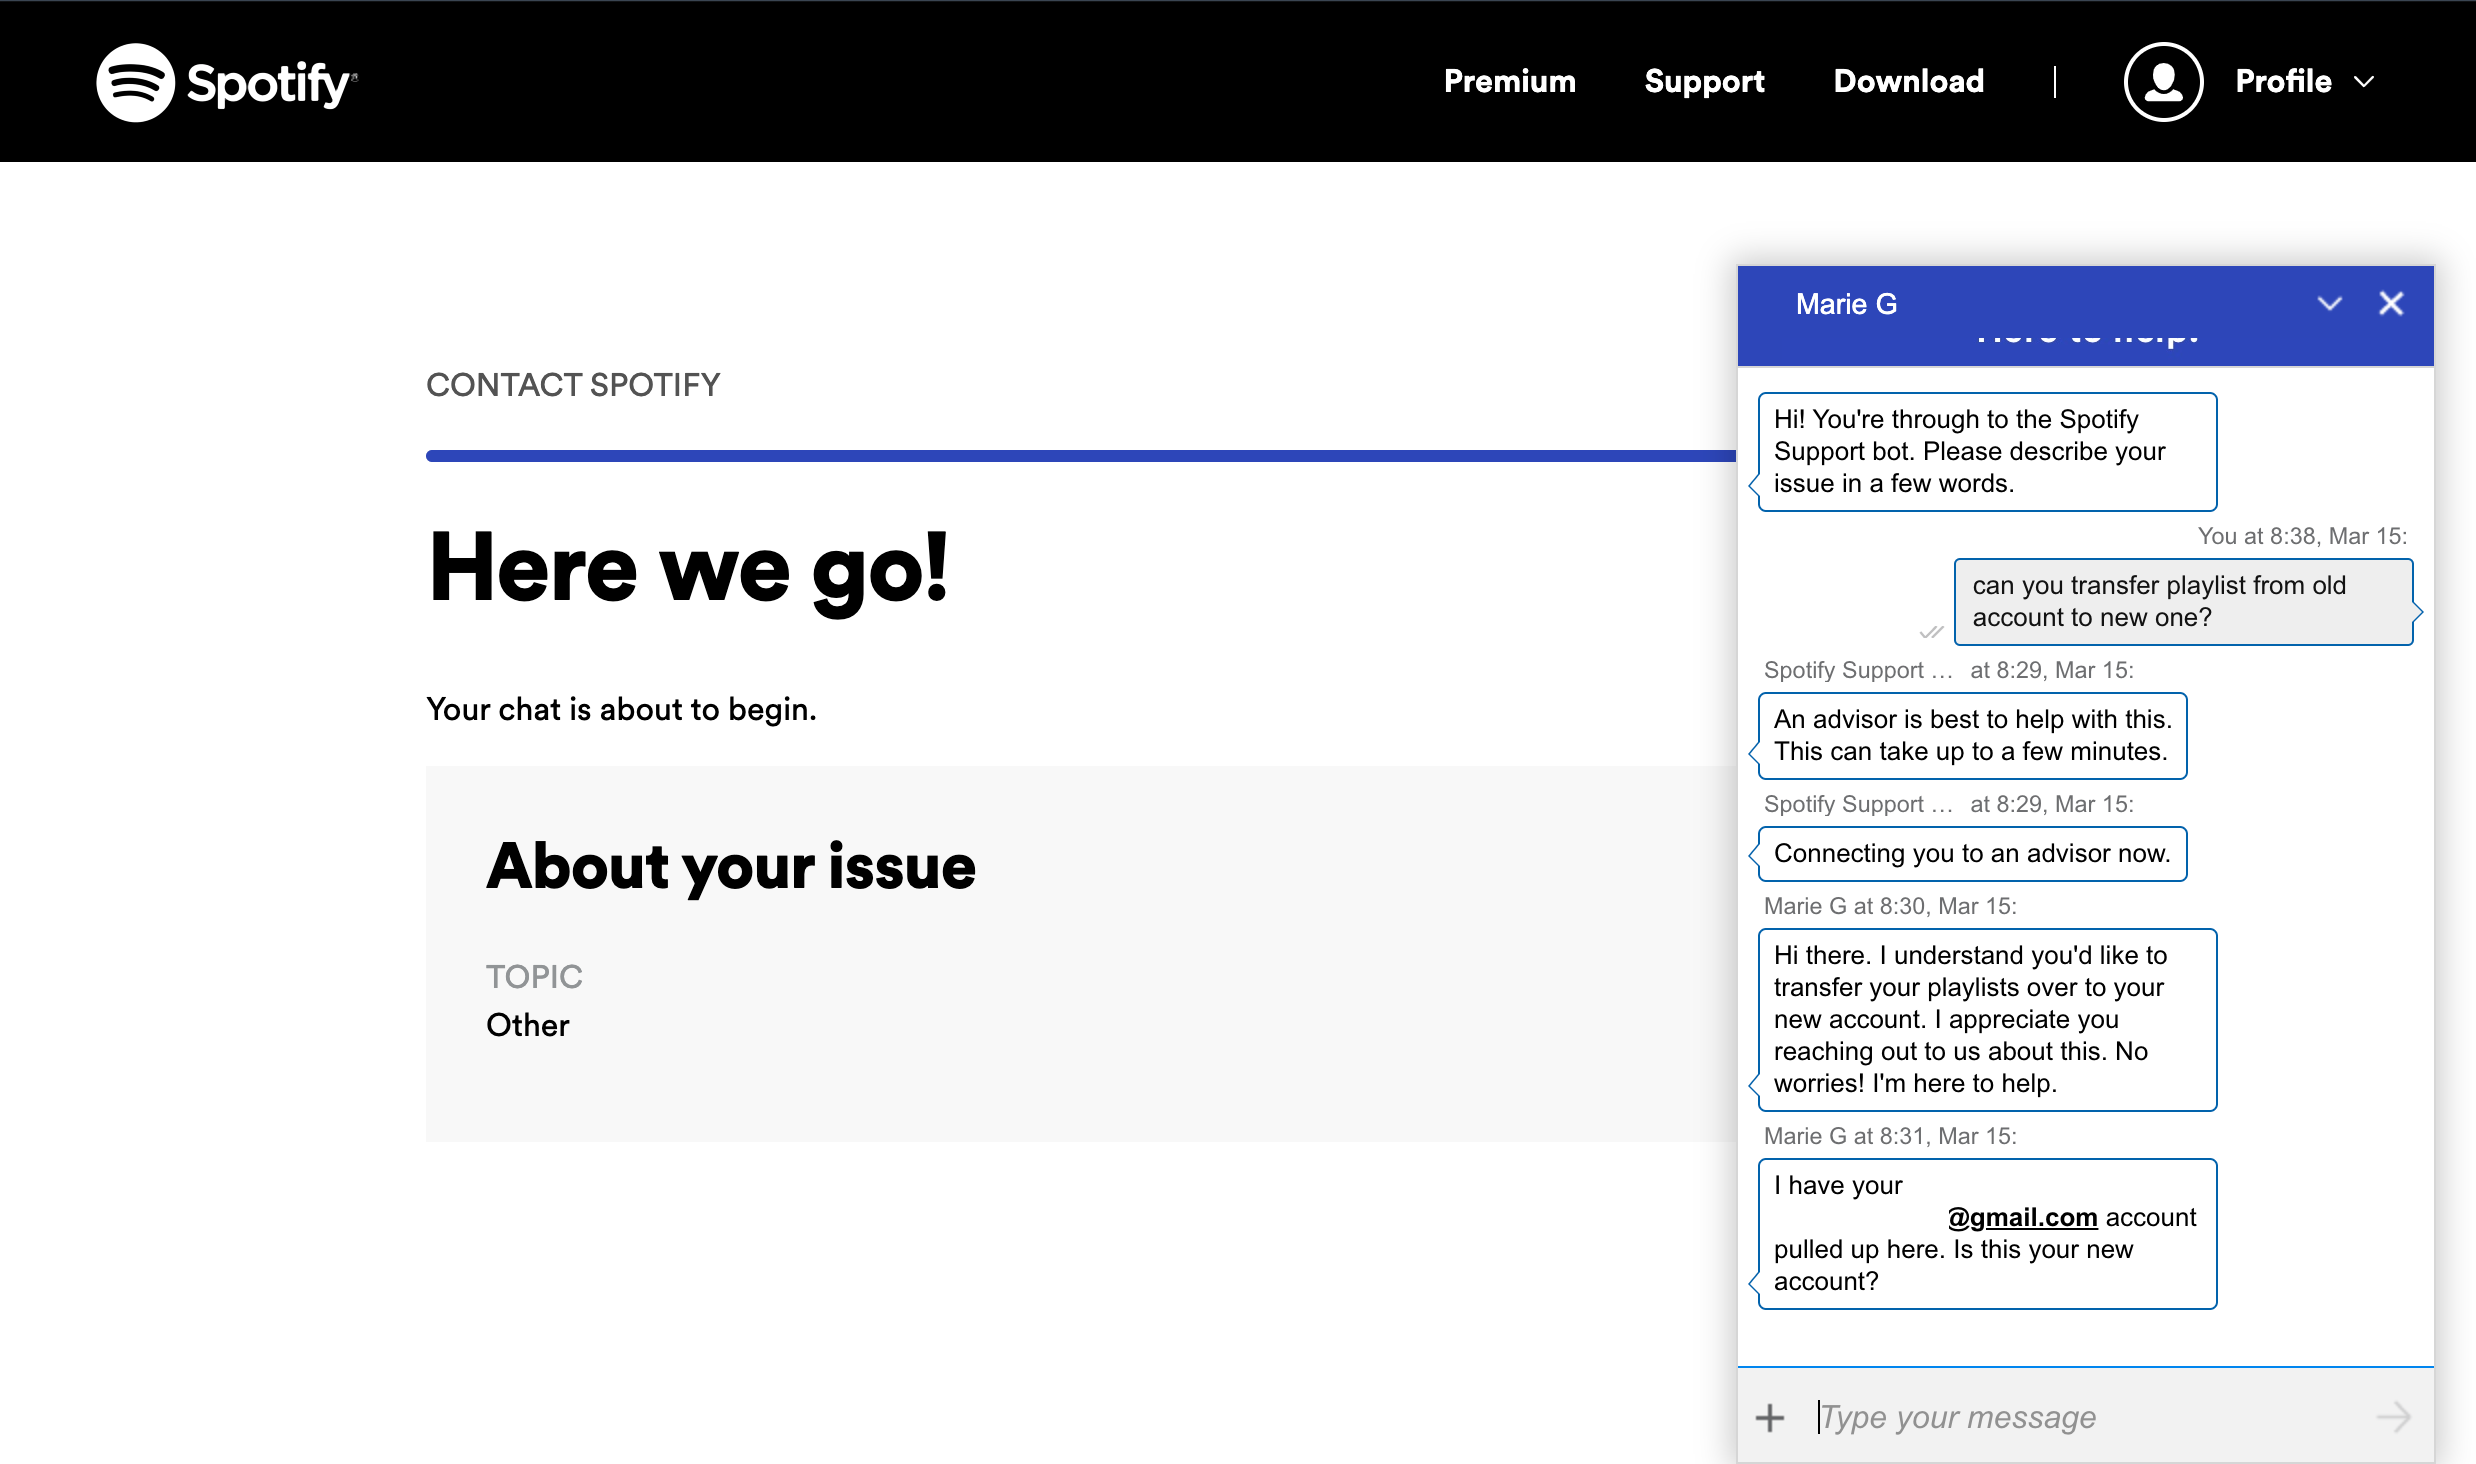
Task: Minimize chat using the chevron icon
Action: [x=2329, y=304]
